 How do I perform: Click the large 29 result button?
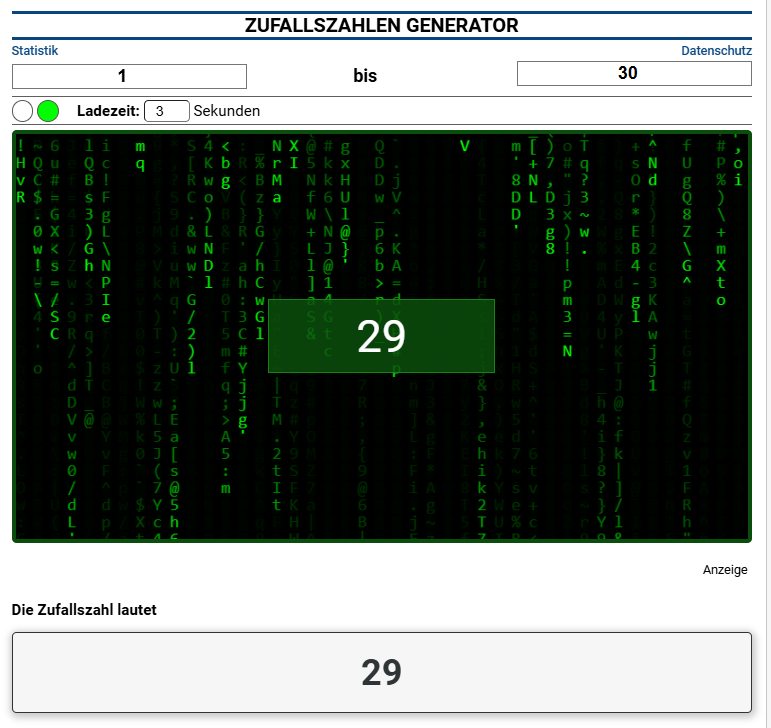click(x=381, y=672)
